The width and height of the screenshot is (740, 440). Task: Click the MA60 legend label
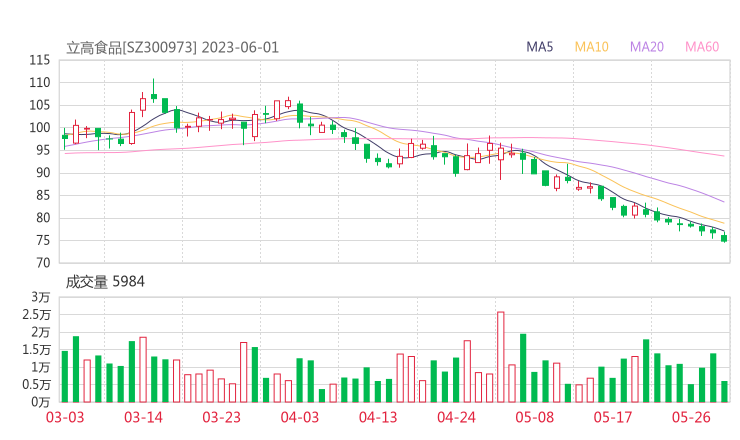[702, 47]
